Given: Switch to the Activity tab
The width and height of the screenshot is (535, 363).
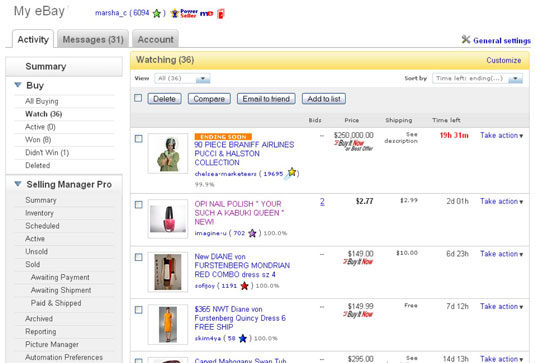Looking at the screenshot, I should [x=33, y=39].
